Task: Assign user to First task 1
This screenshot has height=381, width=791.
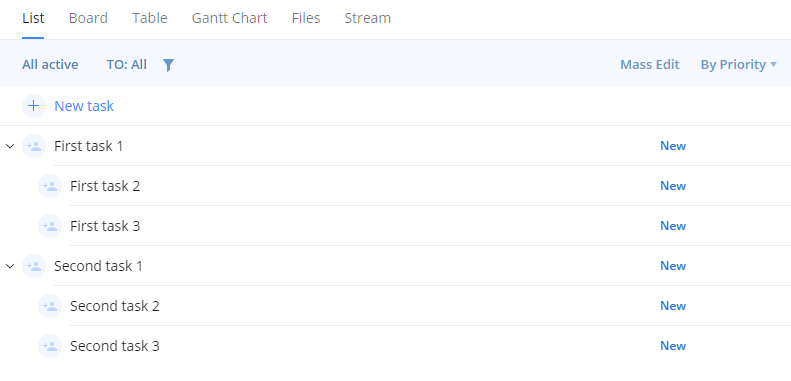Action: pos(34,146)
